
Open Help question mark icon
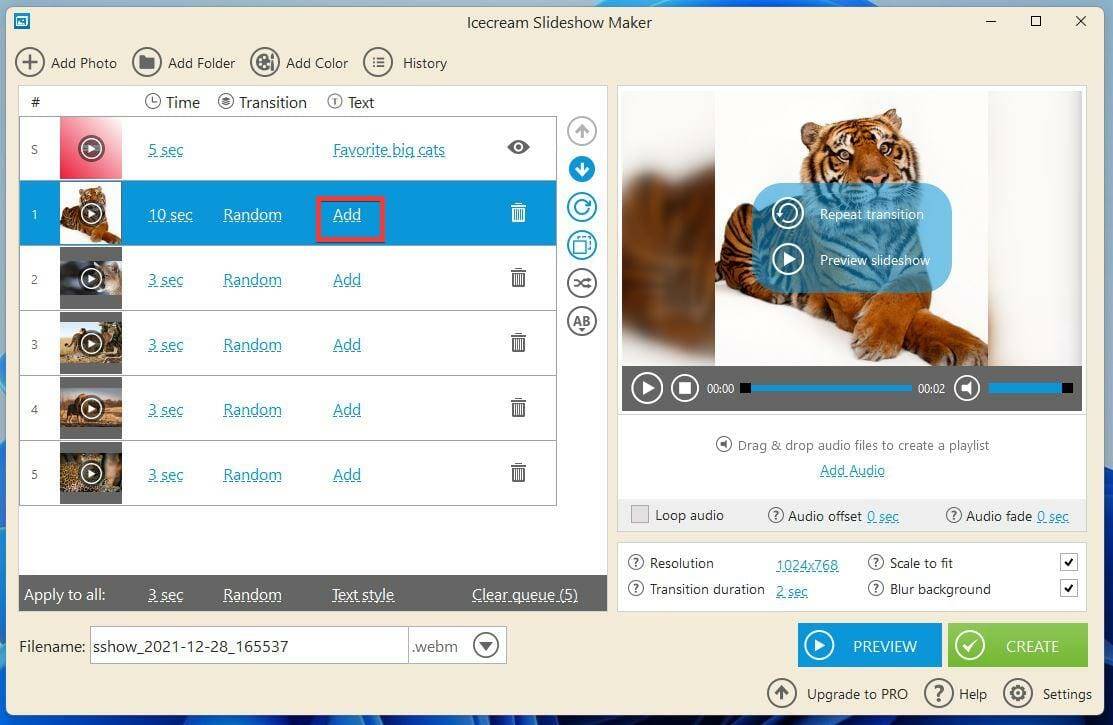point(938,692)
